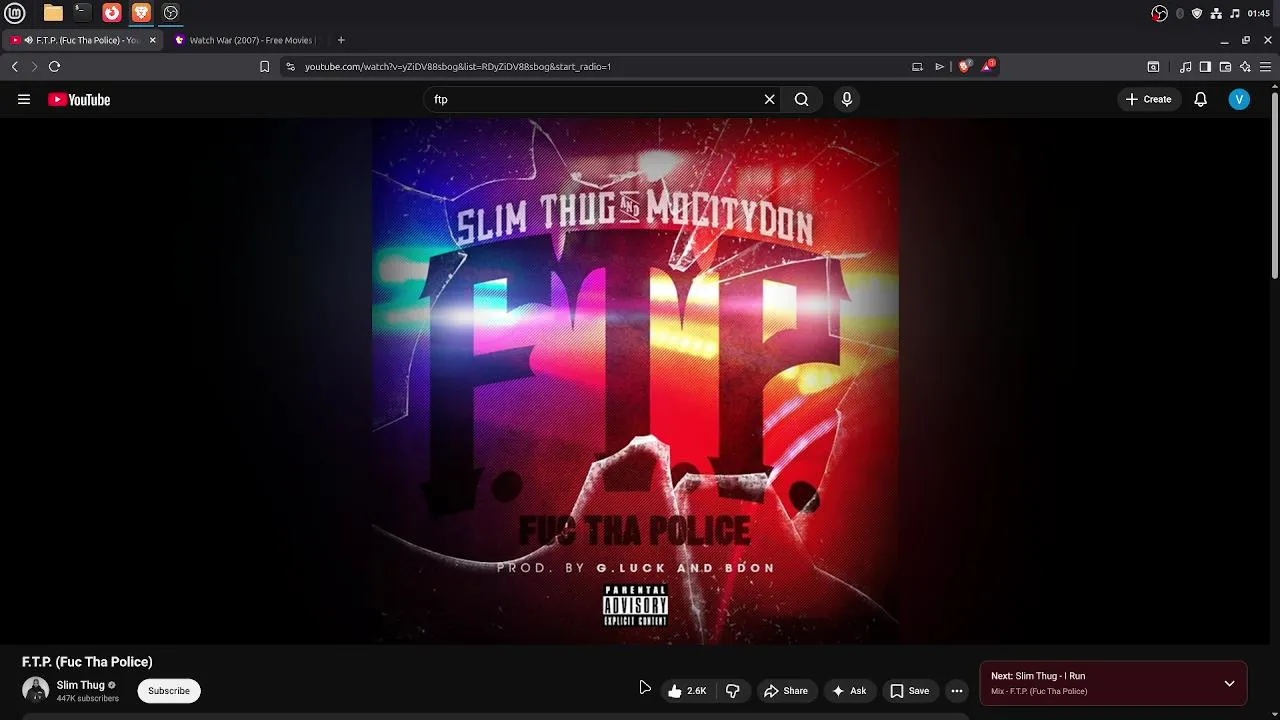Open YouTube notifications bell
Screen dimensions: 1280x720
[x=1201, y=99]
